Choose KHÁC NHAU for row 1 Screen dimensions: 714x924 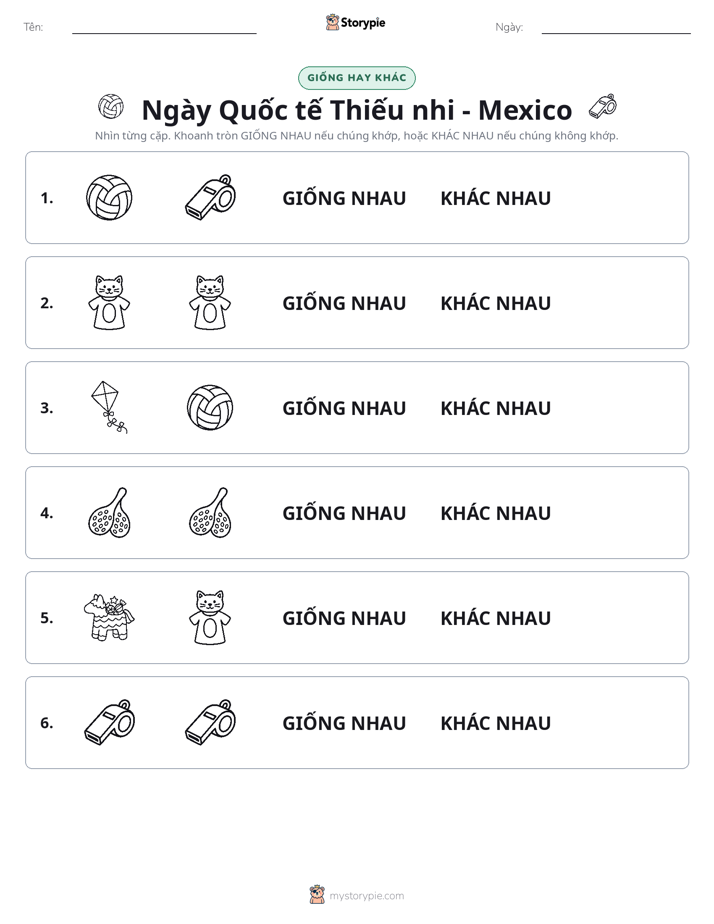(x=495, y=198)
